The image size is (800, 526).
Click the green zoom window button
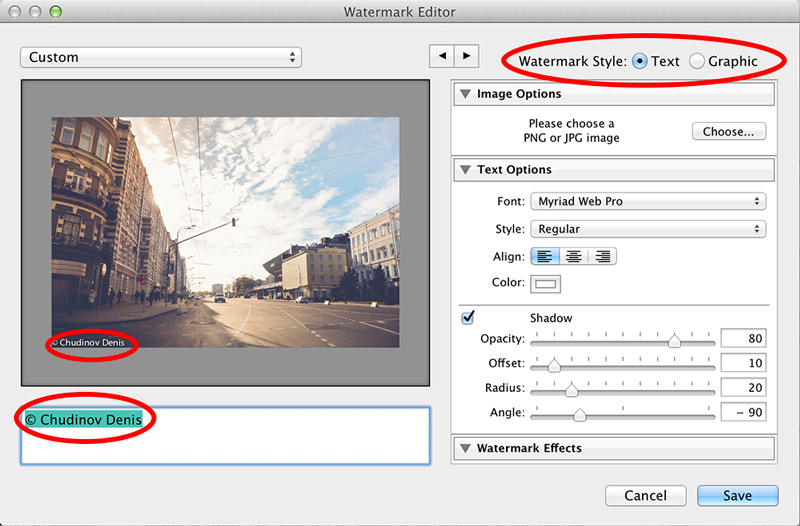point(55,12)
